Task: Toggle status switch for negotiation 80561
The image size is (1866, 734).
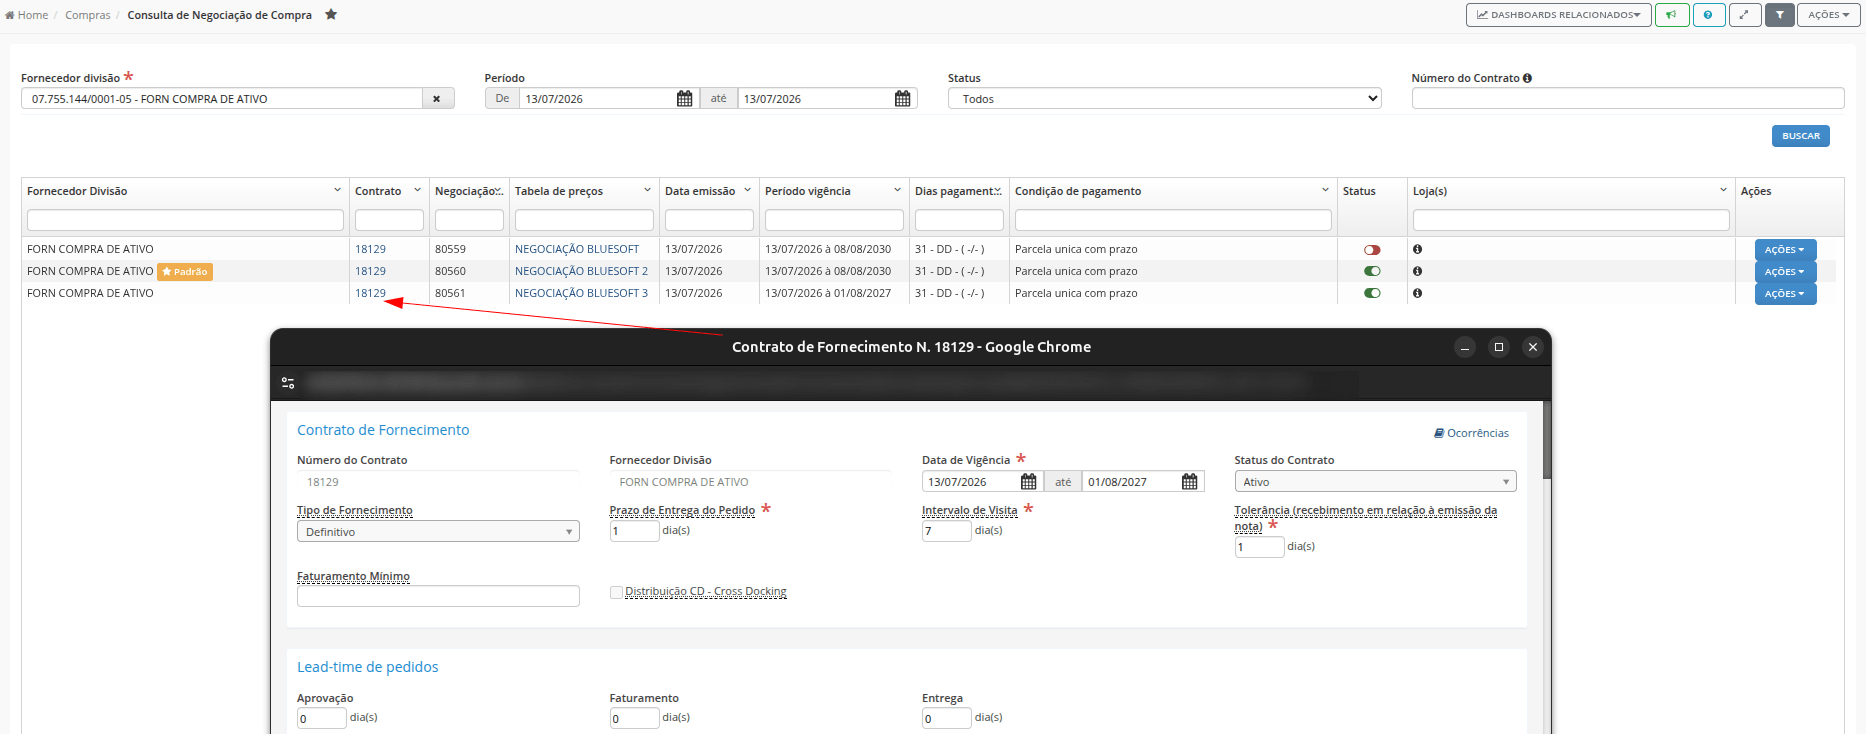Action: [1372, 294]
